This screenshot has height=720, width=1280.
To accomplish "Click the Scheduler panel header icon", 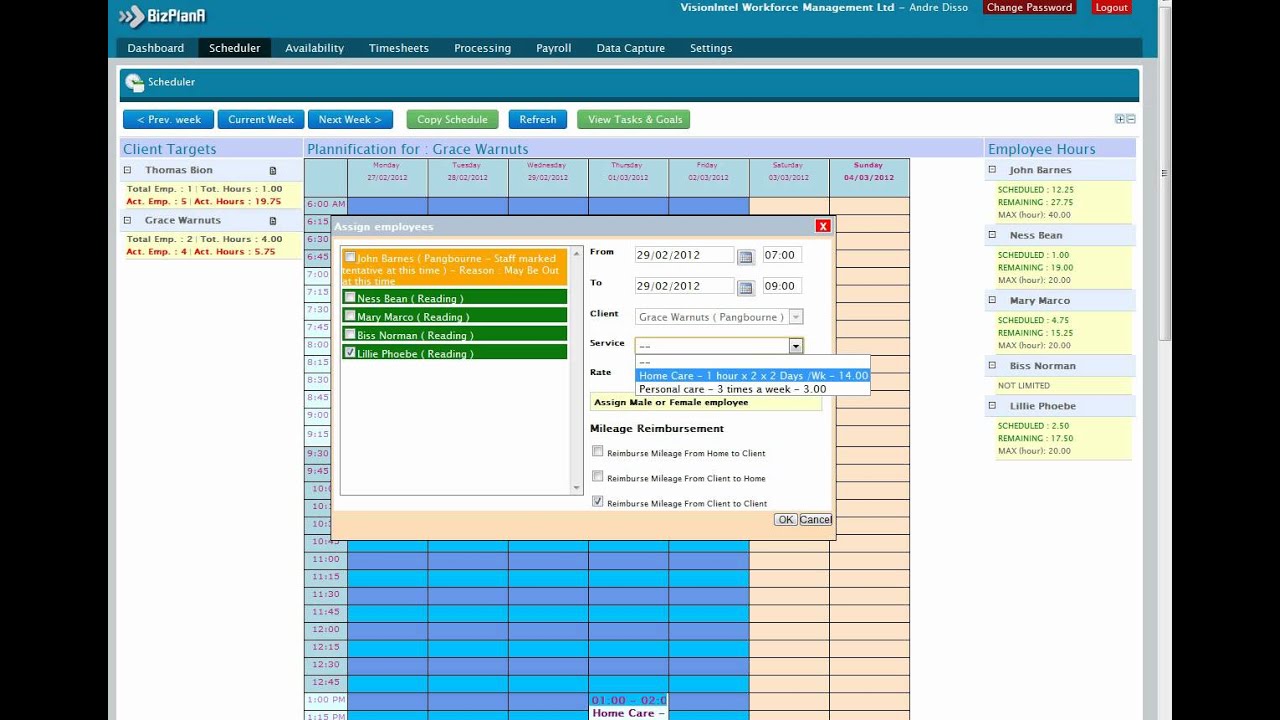I will coord(134,83).
